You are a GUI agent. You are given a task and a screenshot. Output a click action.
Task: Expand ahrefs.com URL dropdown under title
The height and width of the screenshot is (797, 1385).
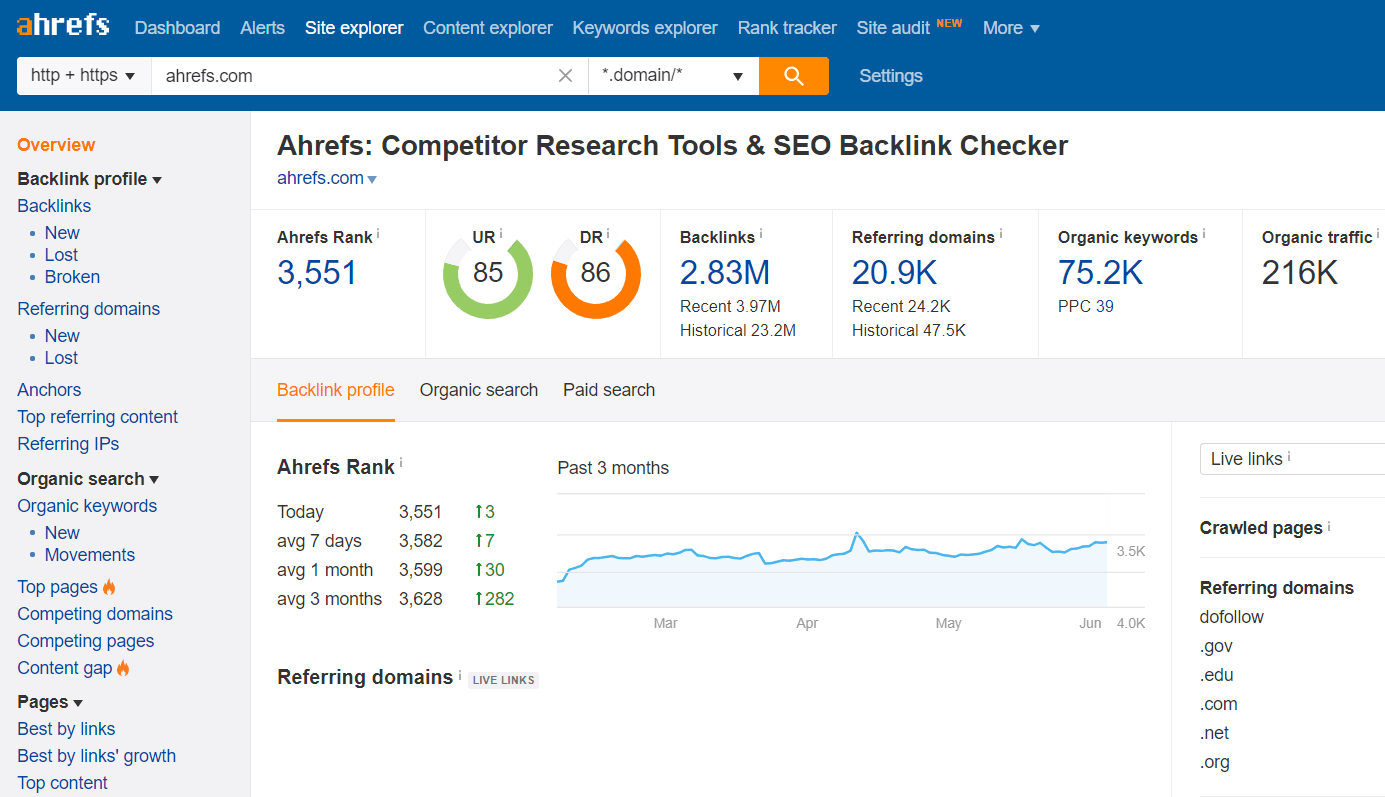pos(372,179)
